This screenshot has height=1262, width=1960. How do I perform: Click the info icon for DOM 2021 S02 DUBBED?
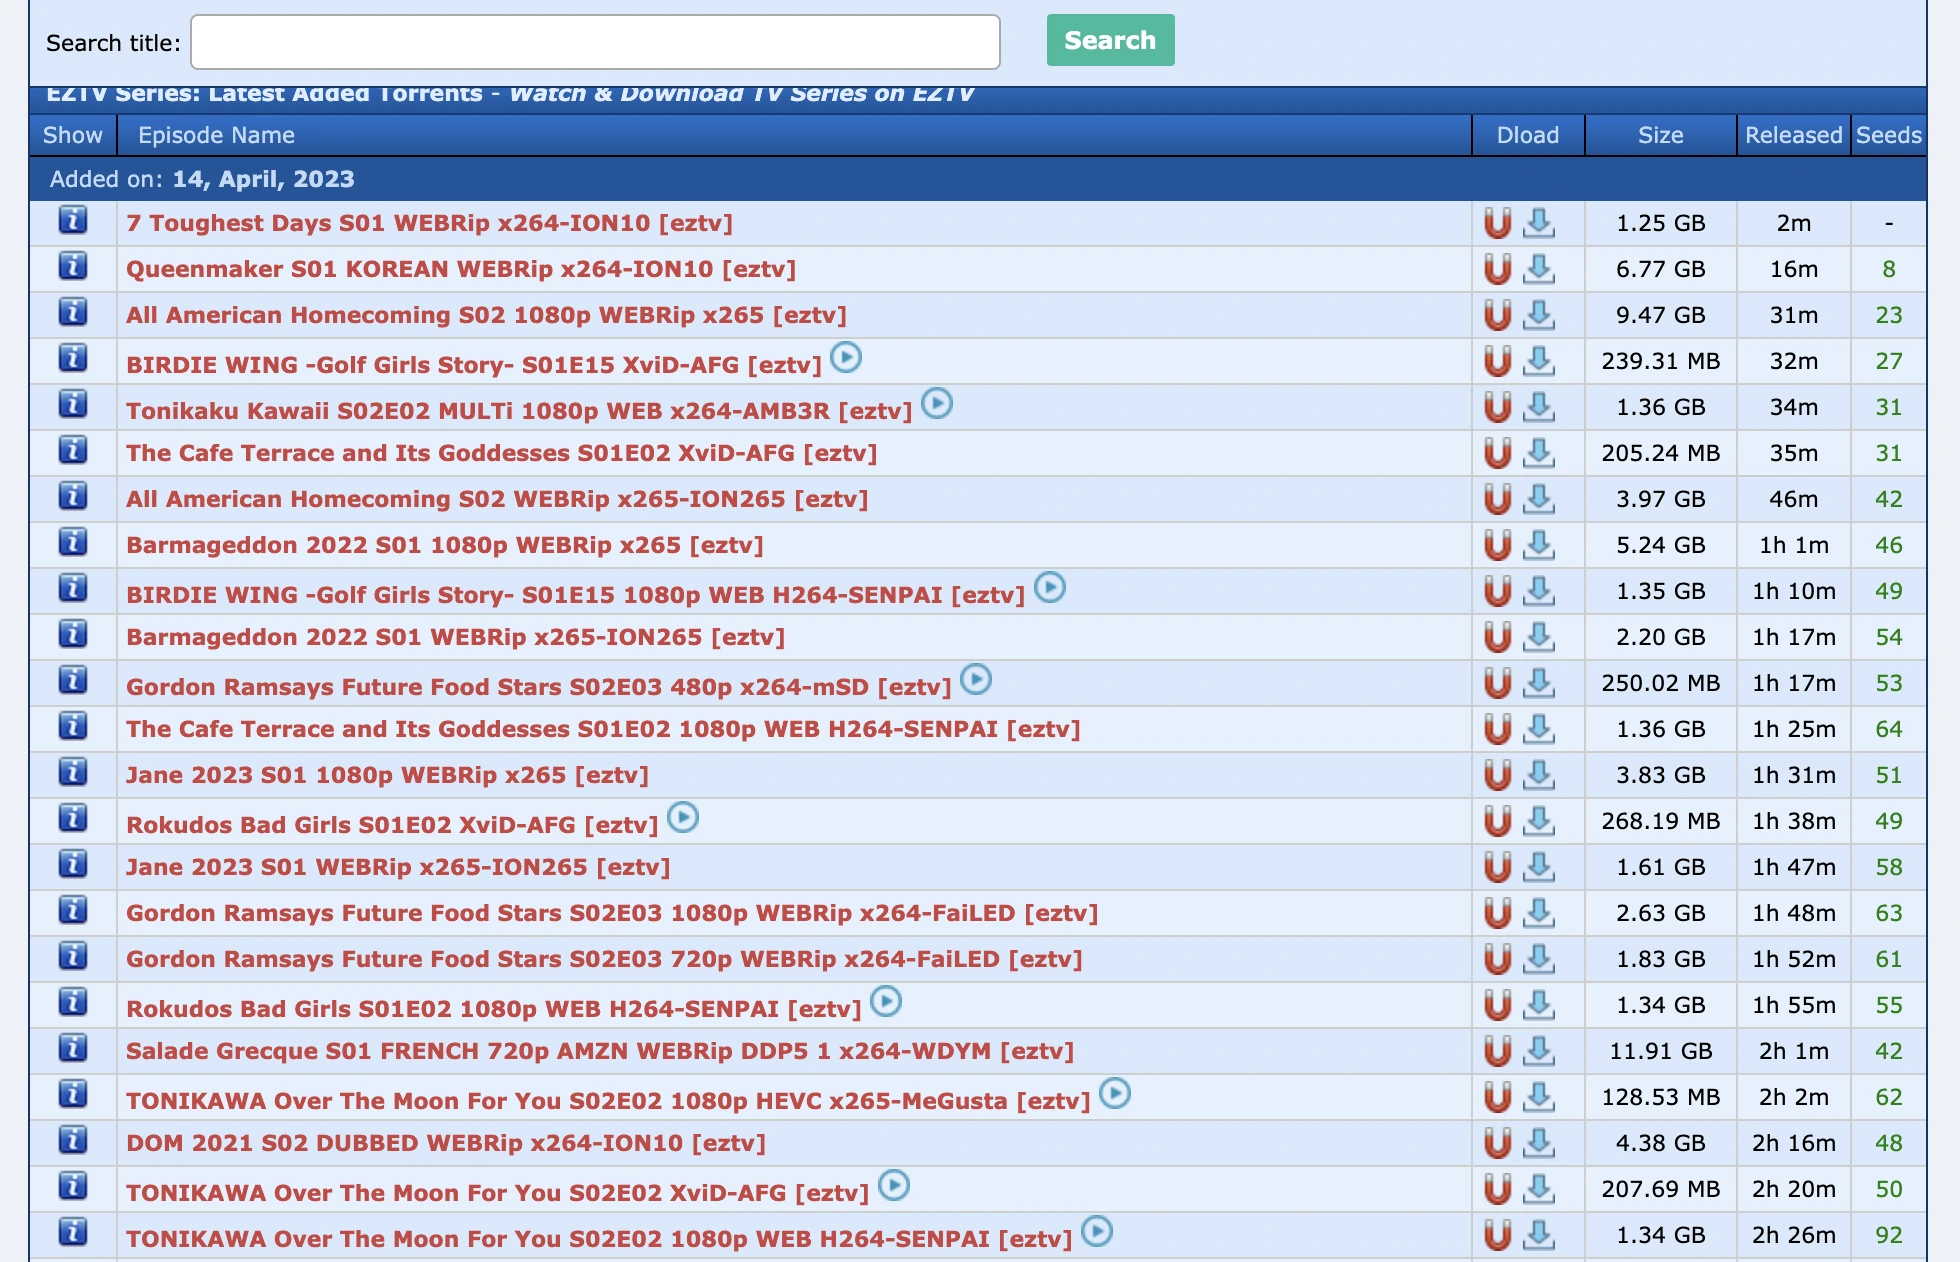pos(73,1143)
